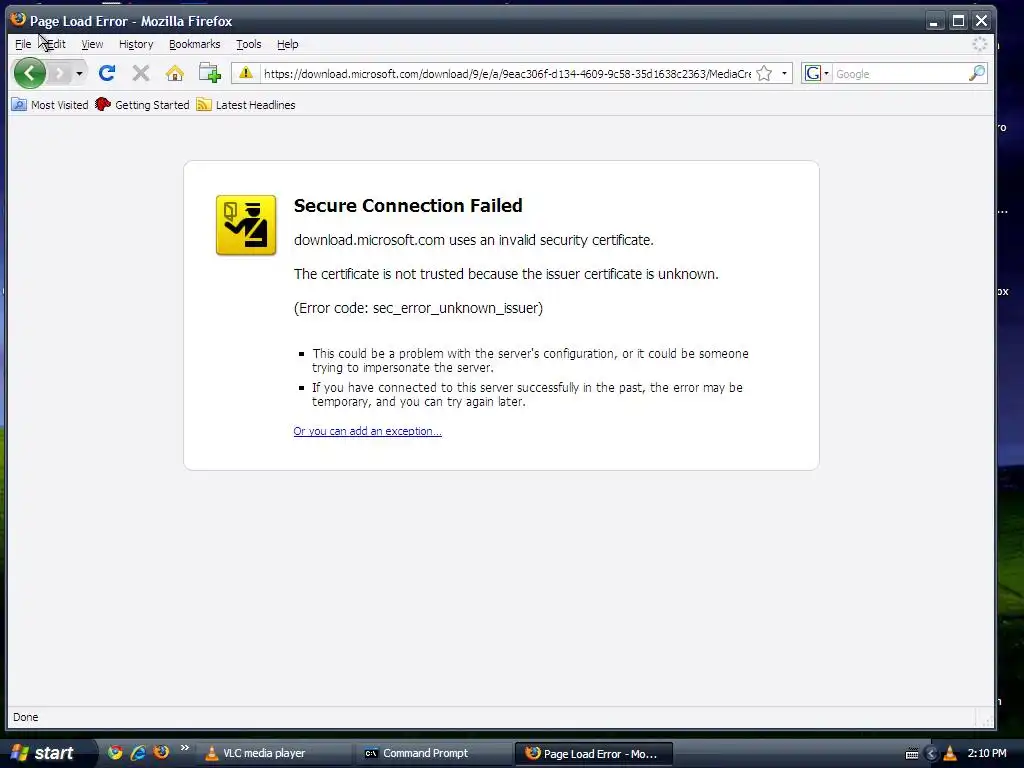This screenshot has height=768, width=1024.
Task: Open the Most Visited bookmarks folder
Action: coord(50,104)
